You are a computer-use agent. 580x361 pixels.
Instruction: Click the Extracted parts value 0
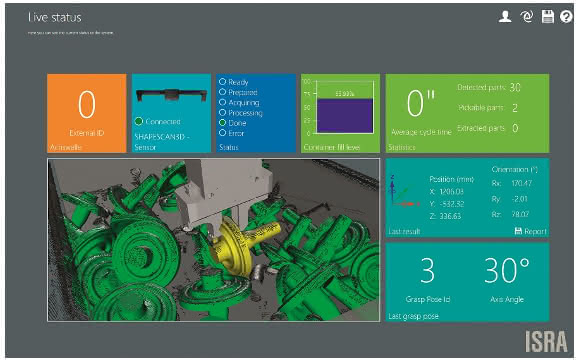(x=515, y=128)
